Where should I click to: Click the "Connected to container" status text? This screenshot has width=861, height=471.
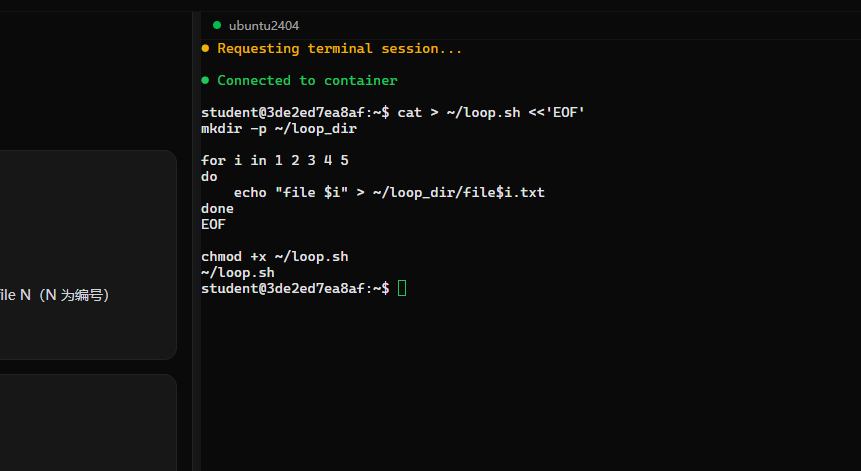(x=307, y=80)
